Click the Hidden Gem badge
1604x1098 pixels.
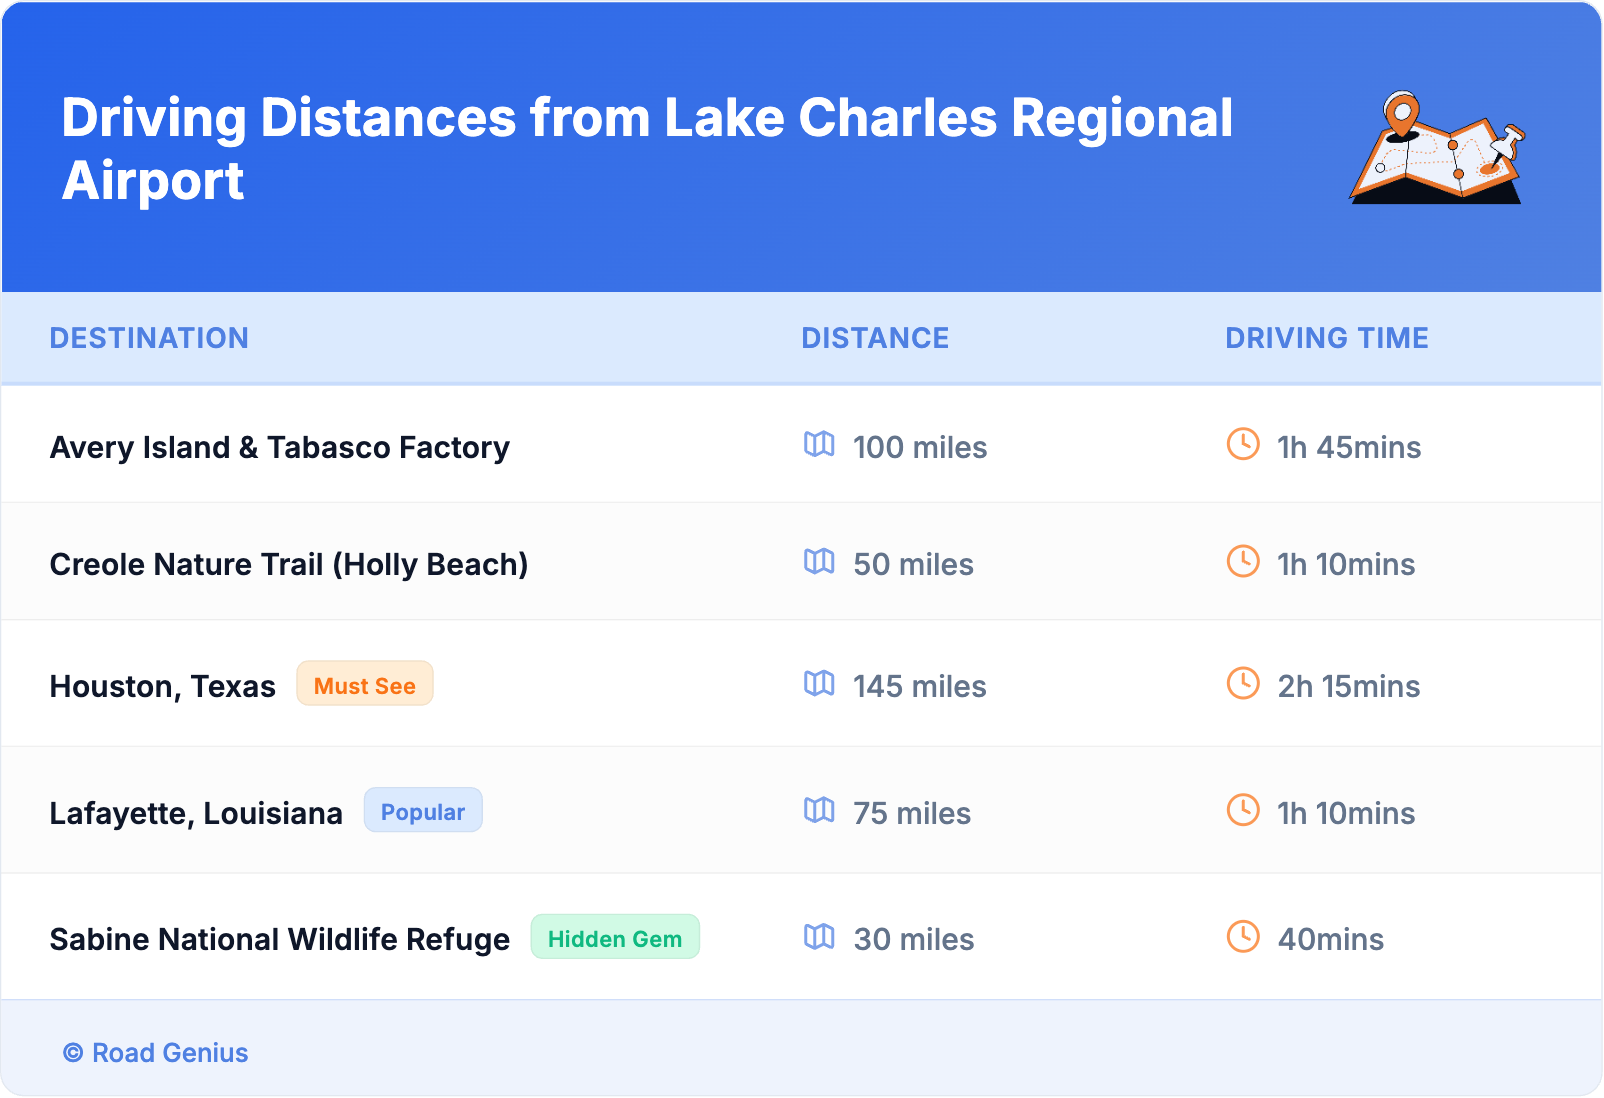tap(615, 938)
